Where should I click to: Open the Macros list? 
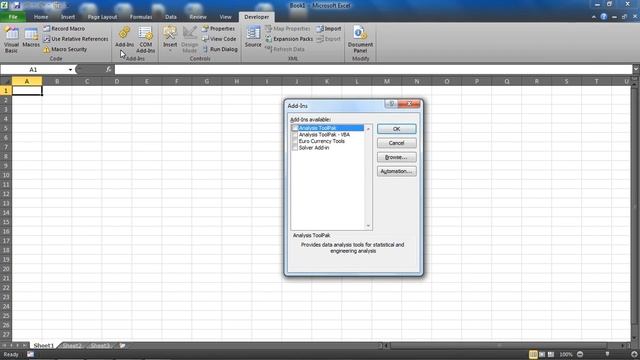[31, 38]
